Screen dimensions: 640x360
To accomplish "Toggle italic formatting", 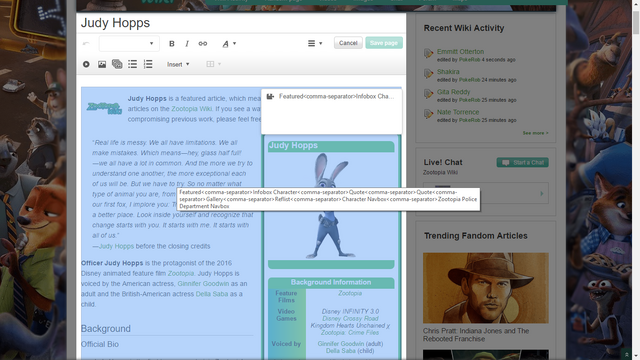I will [187, 43].
